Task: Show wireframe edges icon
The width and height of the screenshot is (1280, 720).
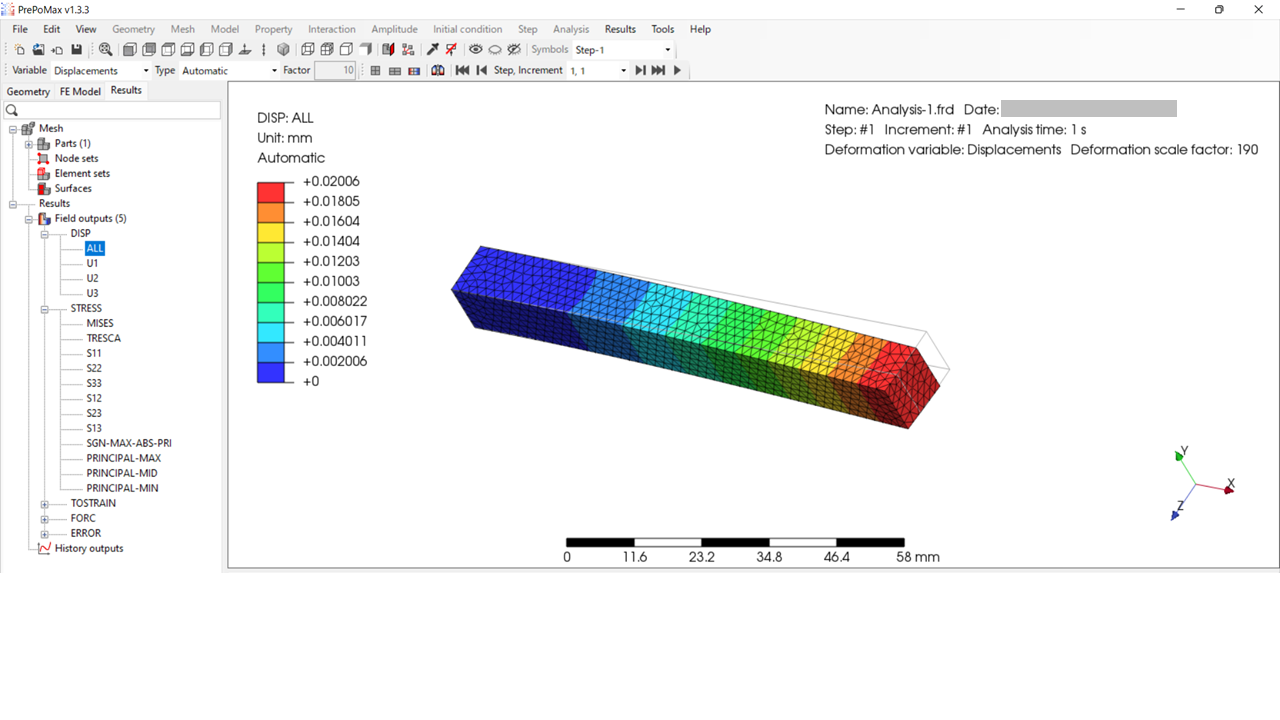Action: coord(308,49)
